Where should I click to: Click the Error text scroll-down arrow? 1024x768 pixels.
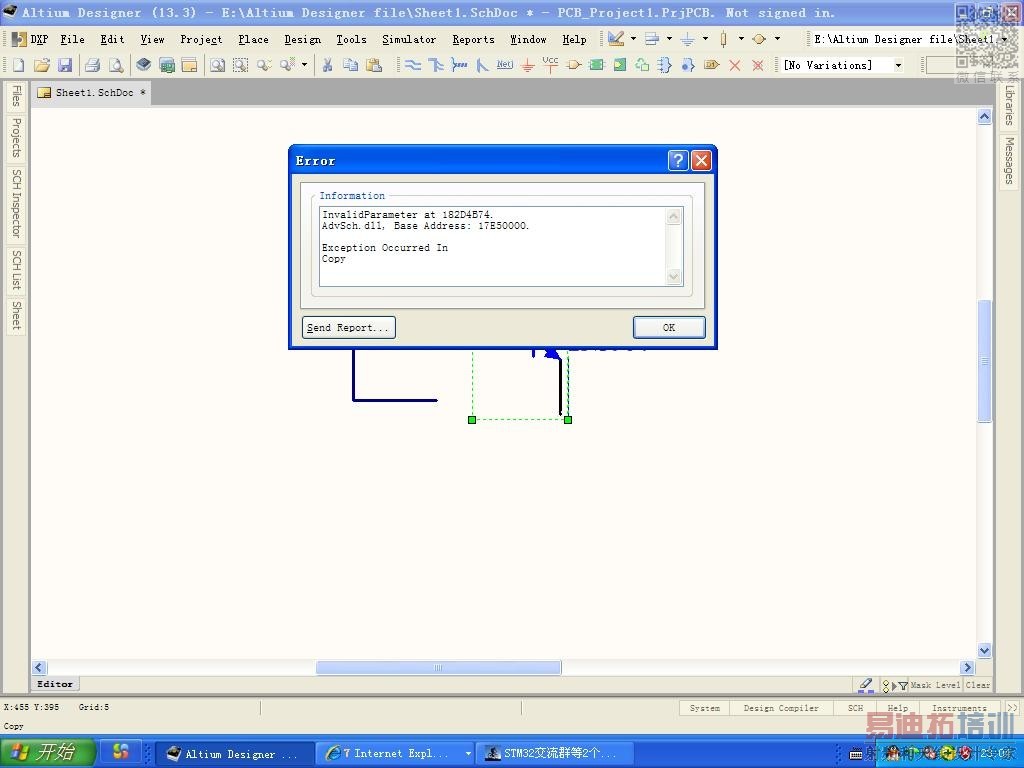point(673,277)
